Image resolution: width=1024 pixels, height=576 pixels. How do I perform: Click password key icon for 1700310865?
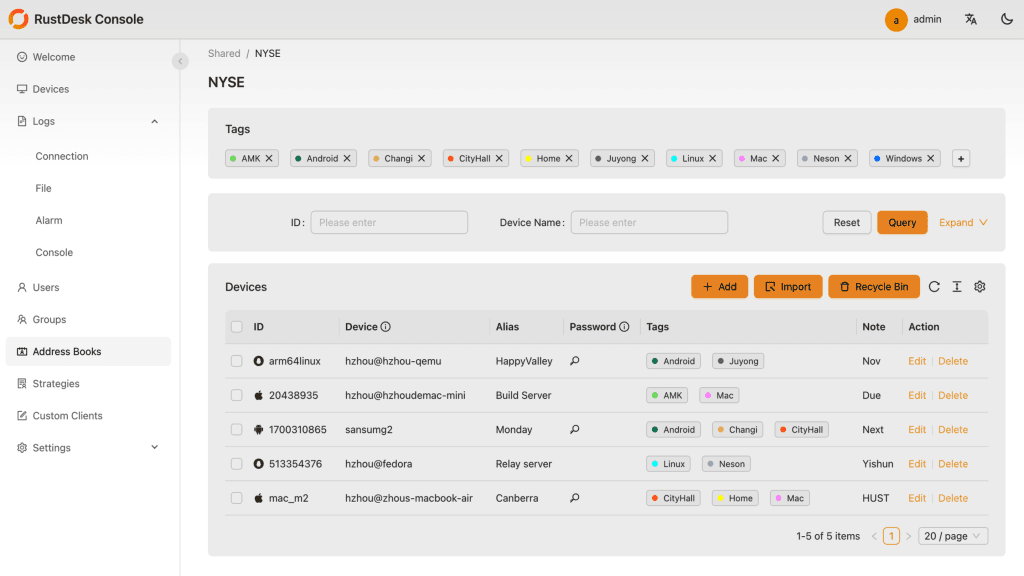point(575,429)
